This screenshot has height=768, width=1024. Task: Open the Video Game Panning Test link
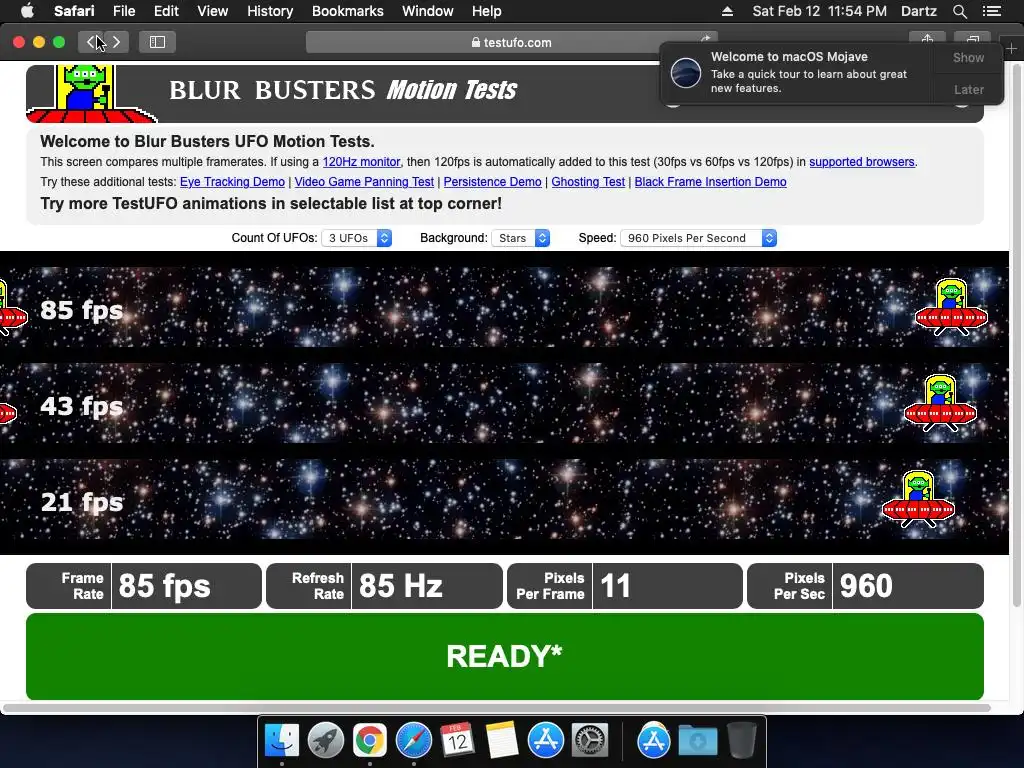click(364, 182)
